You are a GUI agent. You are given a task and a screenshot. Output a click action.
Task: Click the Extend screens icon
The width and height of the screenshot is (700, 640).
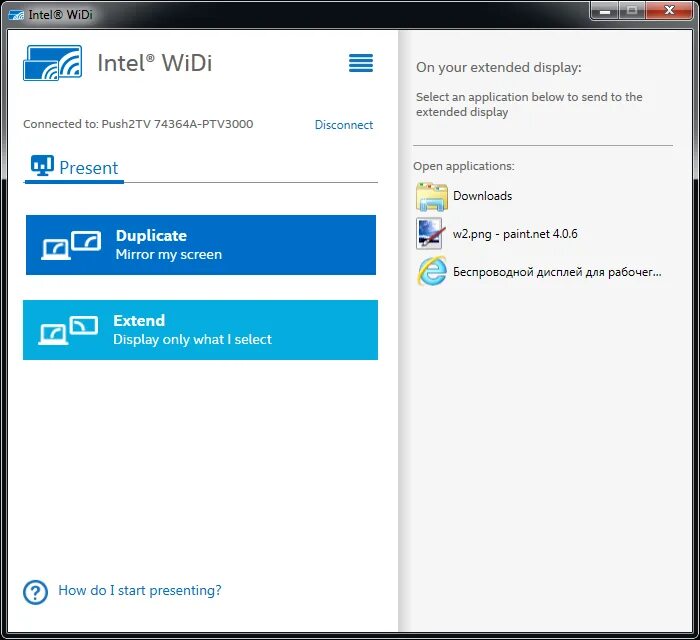68,330
